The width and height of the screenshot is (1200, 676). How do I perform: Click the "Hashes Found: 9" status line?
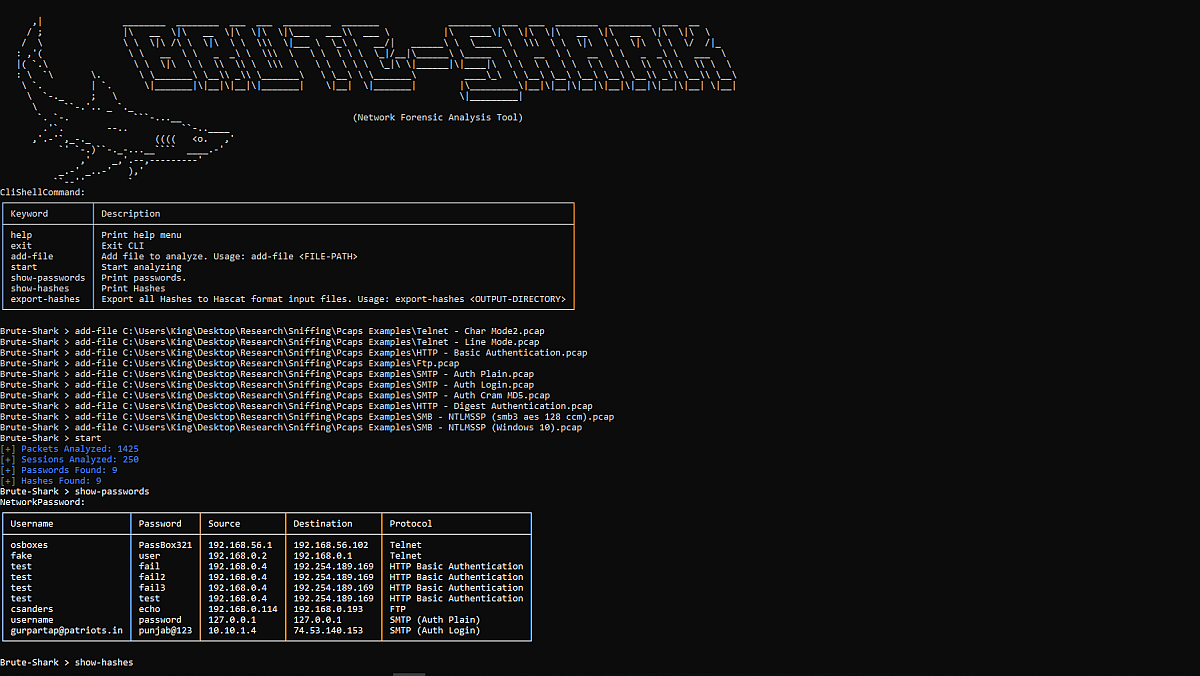50,481
